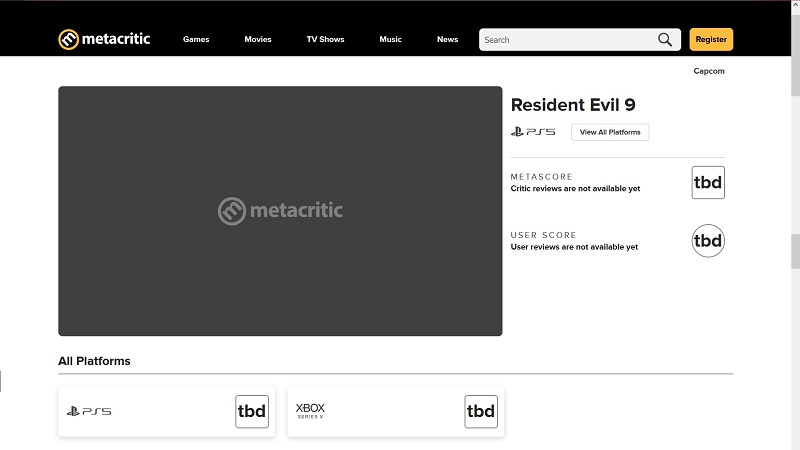
Task: Click tbd badge on PS5 platform card
Action: coord(252,412)
